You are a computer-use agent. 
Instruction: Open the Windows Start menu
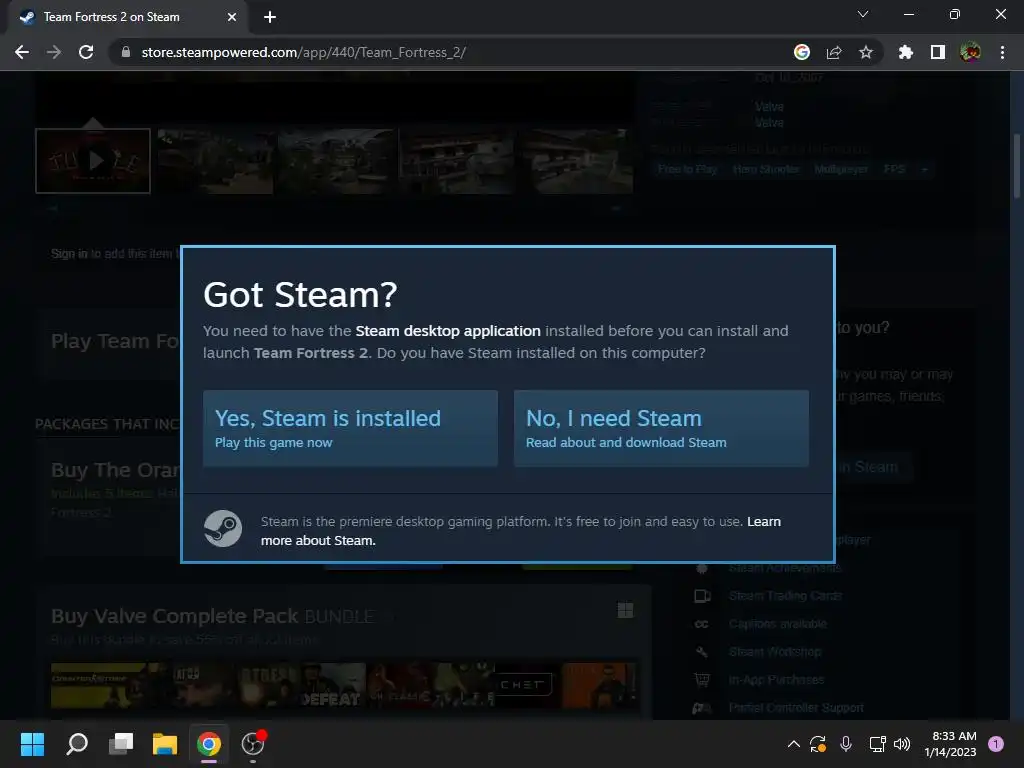tap(32, 744)
